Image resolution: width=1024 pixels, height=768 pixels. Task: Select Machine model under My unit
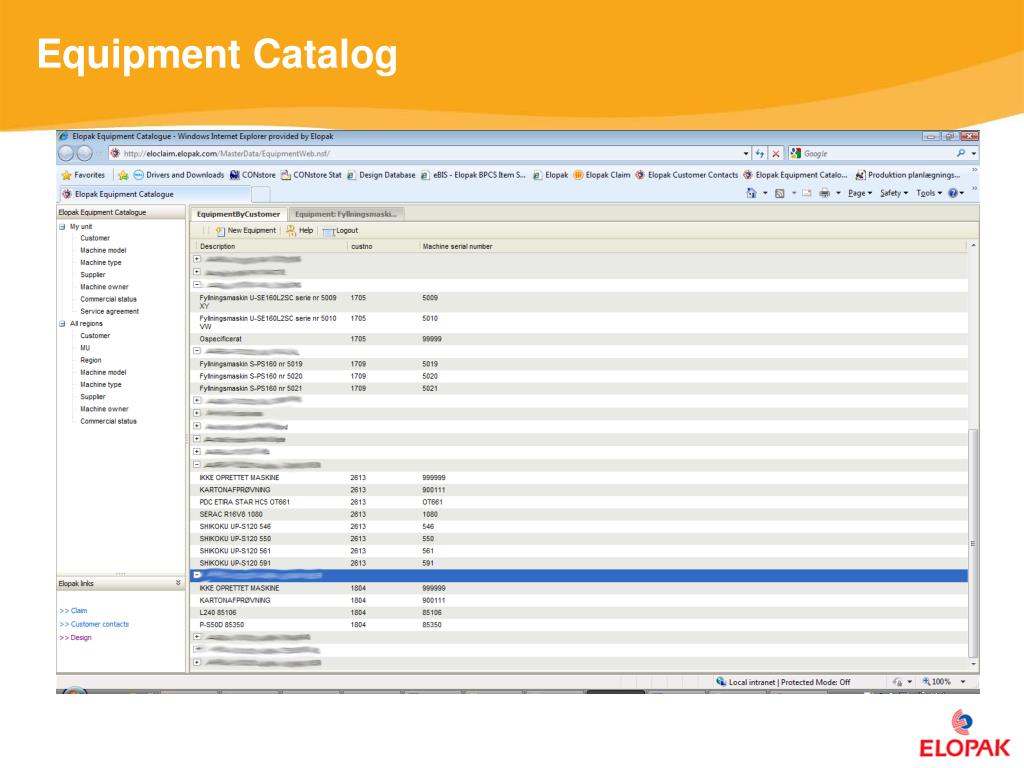[x=103, y=251]
